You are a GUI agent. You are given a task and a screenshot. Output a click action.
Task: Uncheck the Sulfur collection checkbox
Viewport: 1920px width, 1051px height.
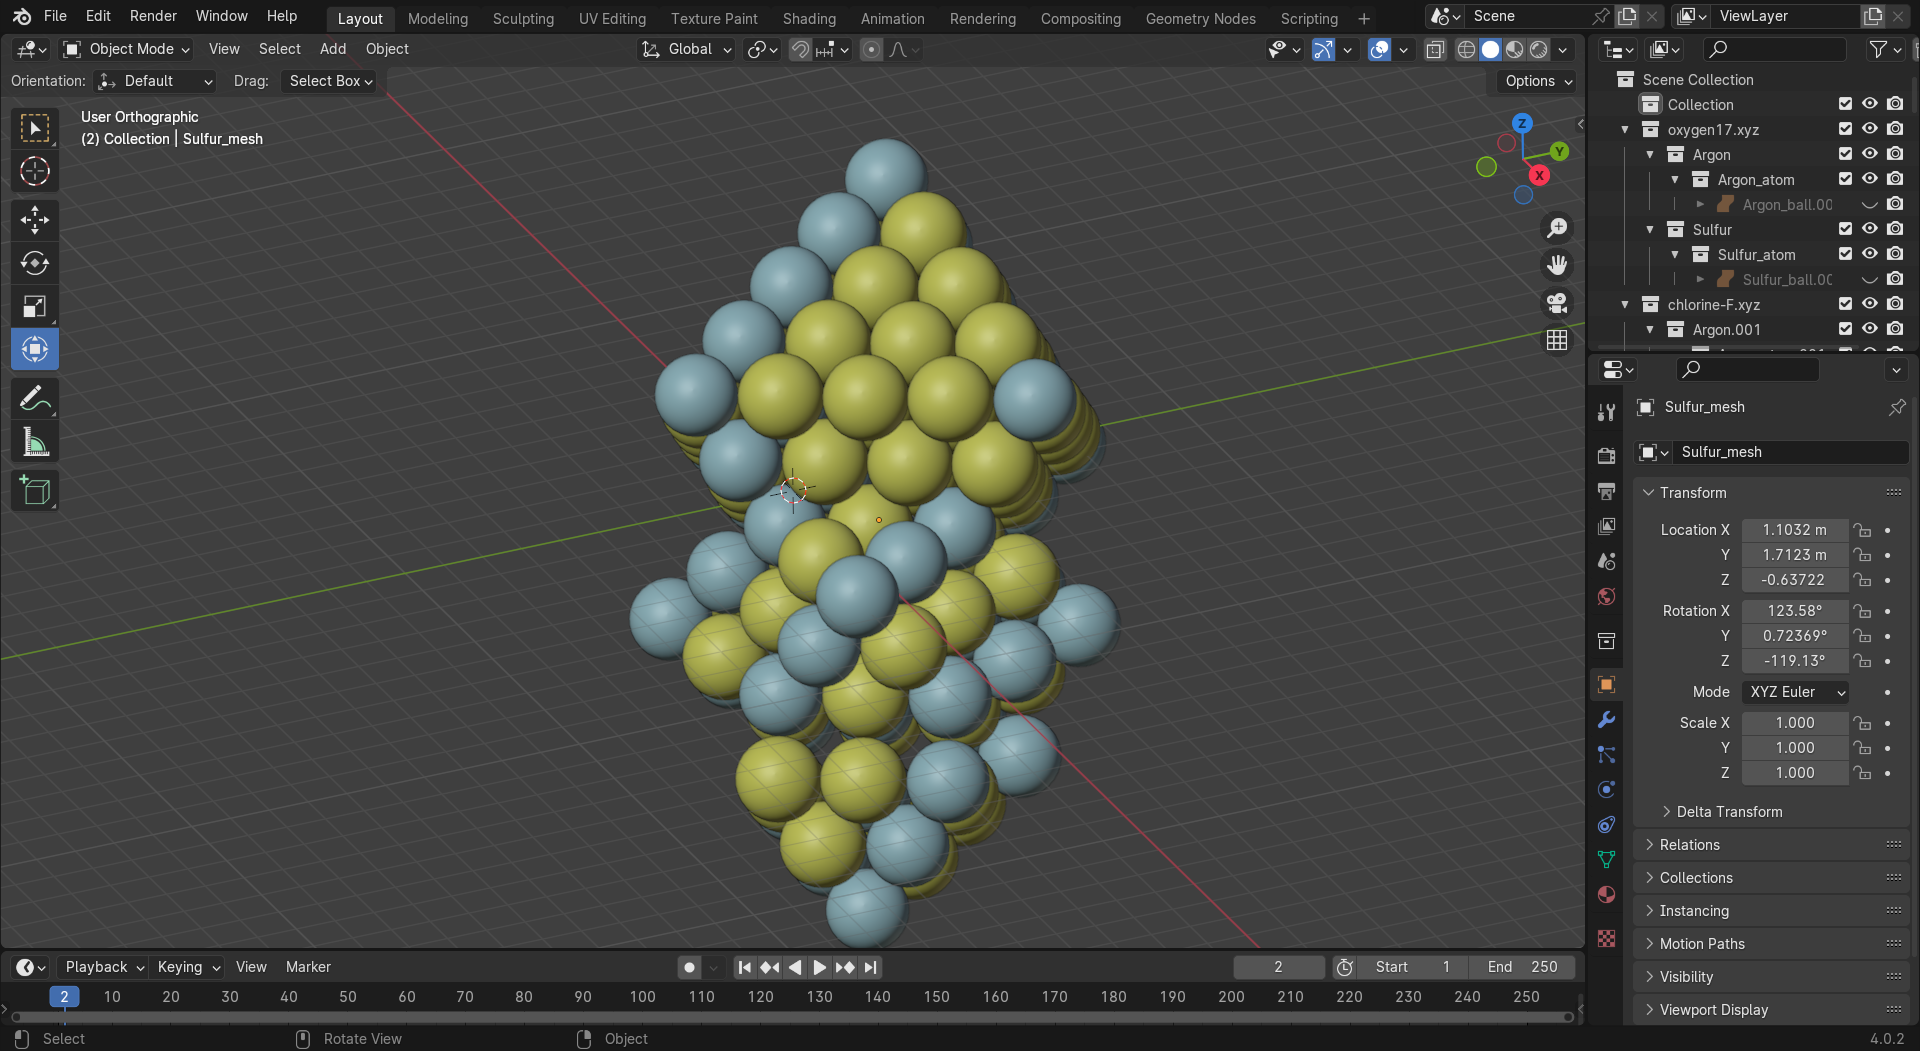tap(1845, 229)
